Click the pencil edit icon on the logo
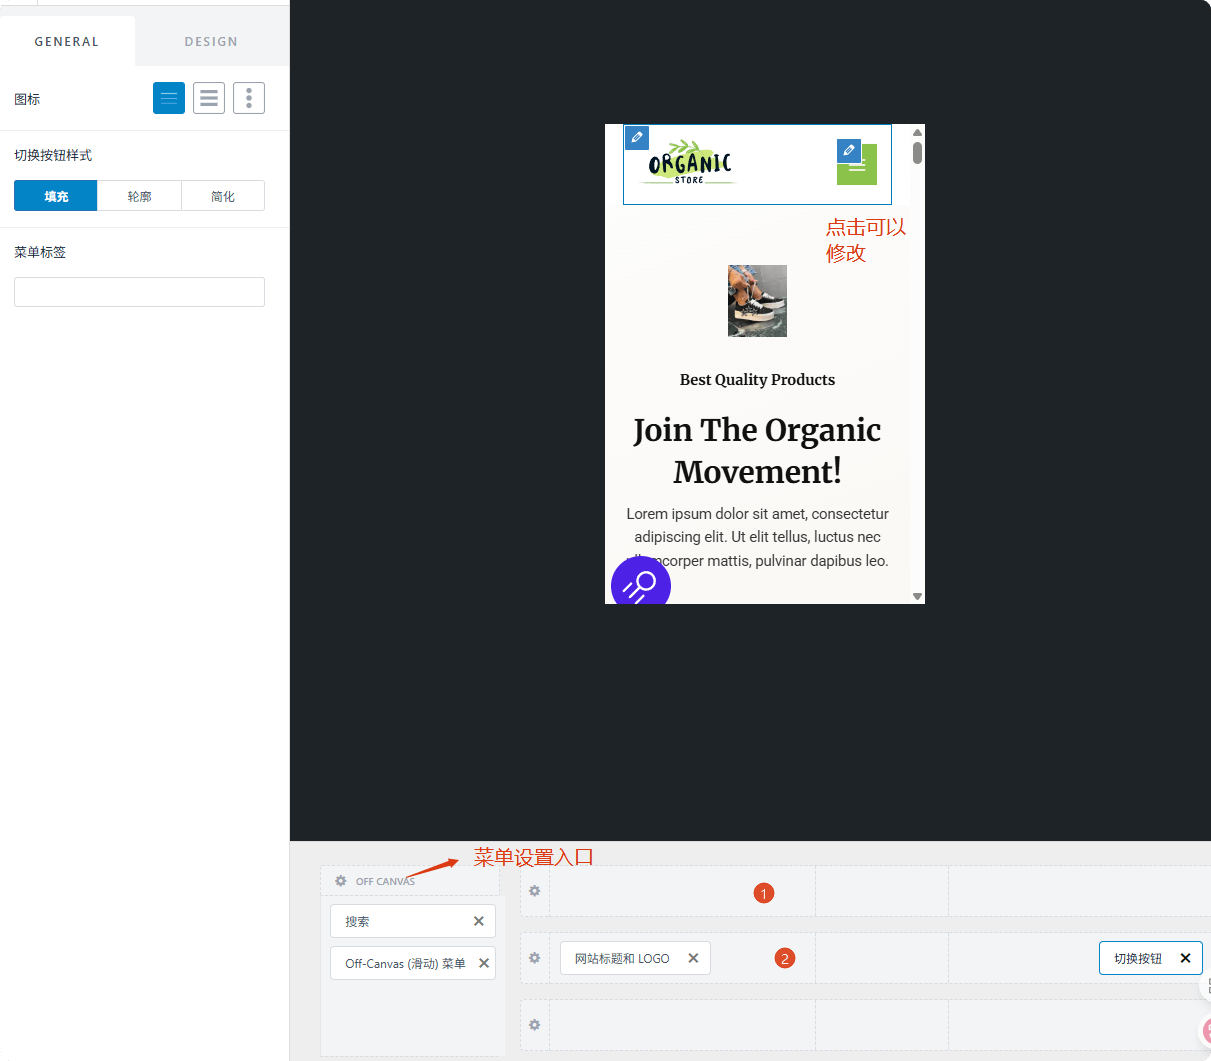The image size is (1211, 1061). click(x=637, y=137)
